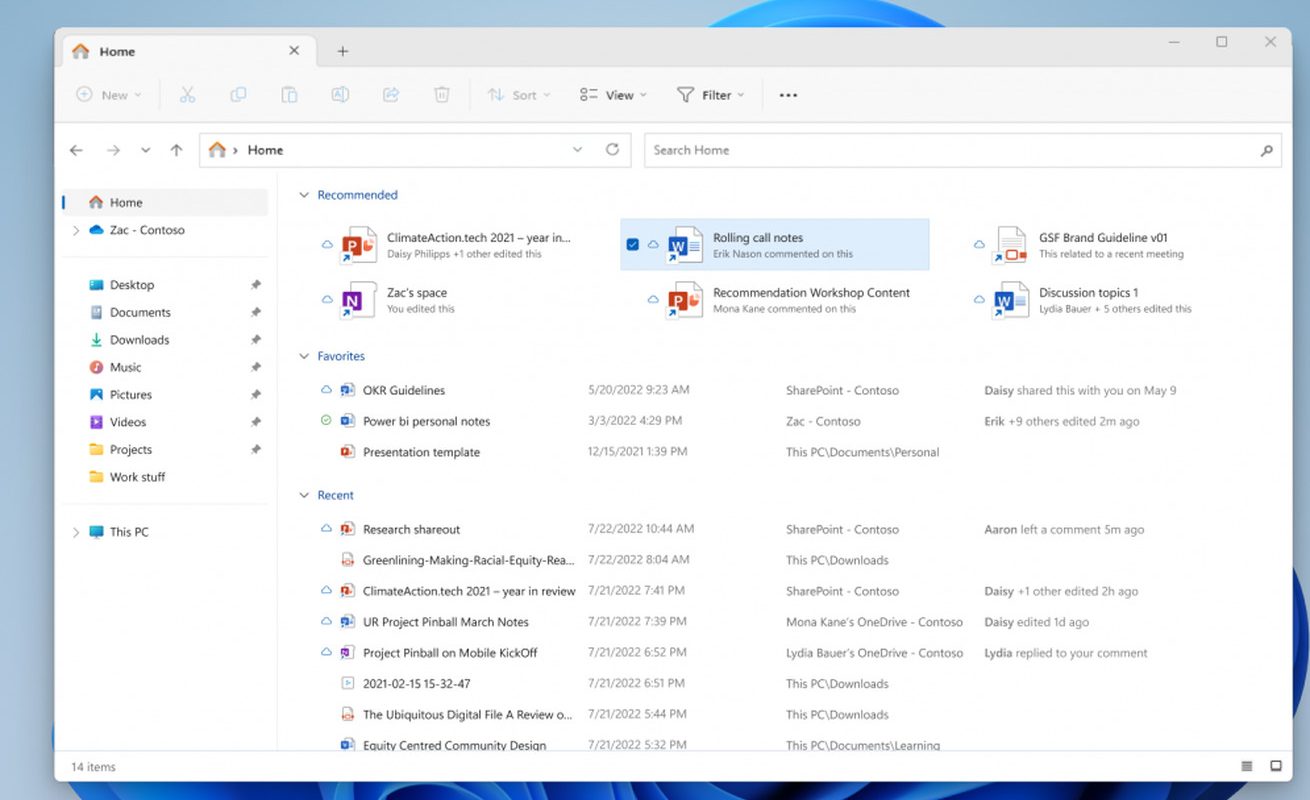Click the Share icon in toolbar

coord(391,95)
